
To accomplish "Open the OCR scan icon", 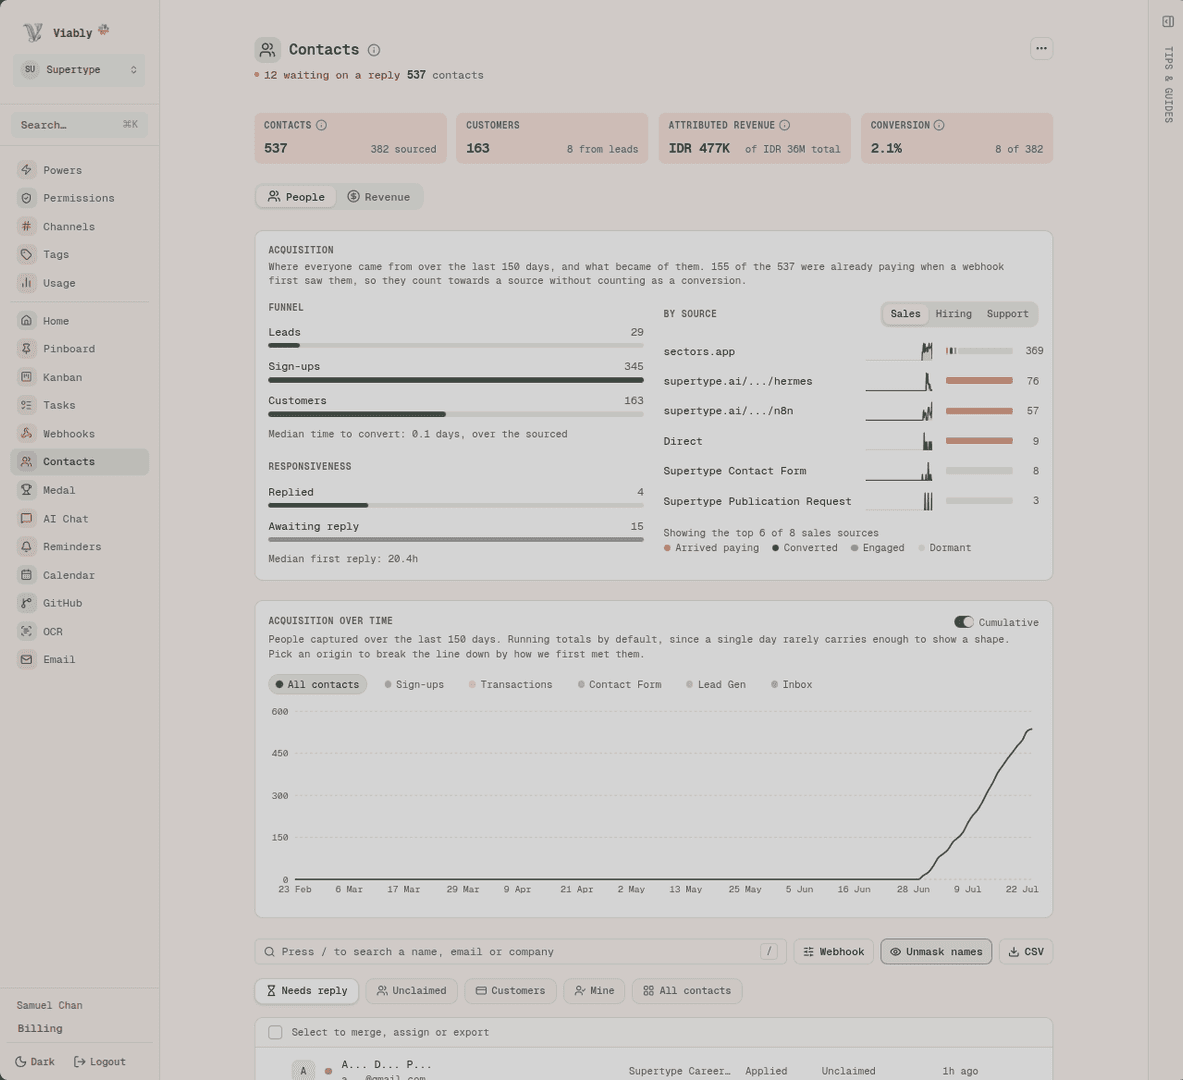I will [x=26, y=631].
